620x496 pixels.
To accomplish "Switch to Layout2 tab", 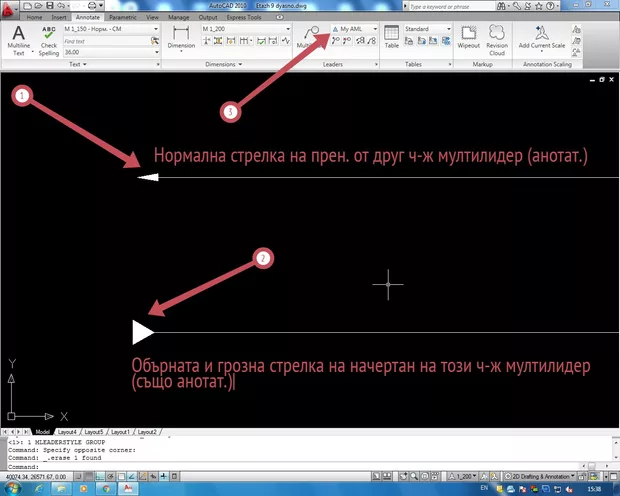I will pos(147,432).
